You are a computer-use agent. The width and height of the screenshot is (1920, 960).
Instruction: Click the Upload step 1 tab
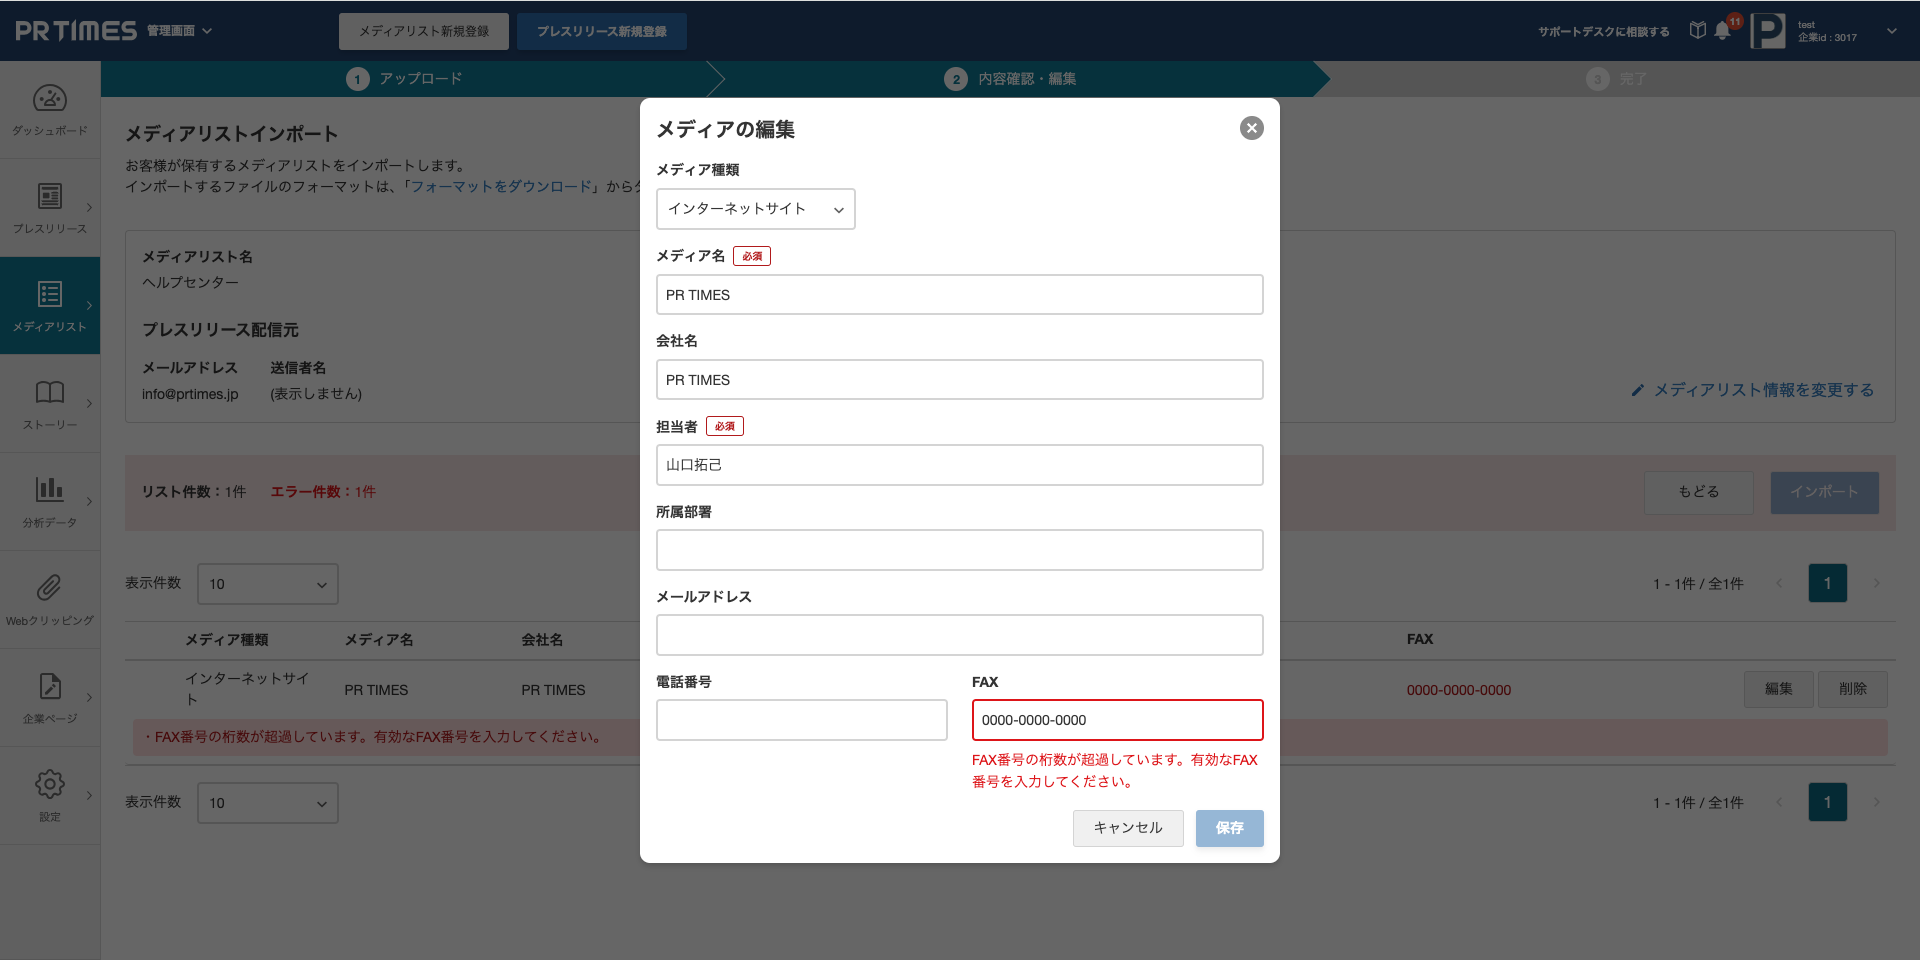[x=404, y=79]
